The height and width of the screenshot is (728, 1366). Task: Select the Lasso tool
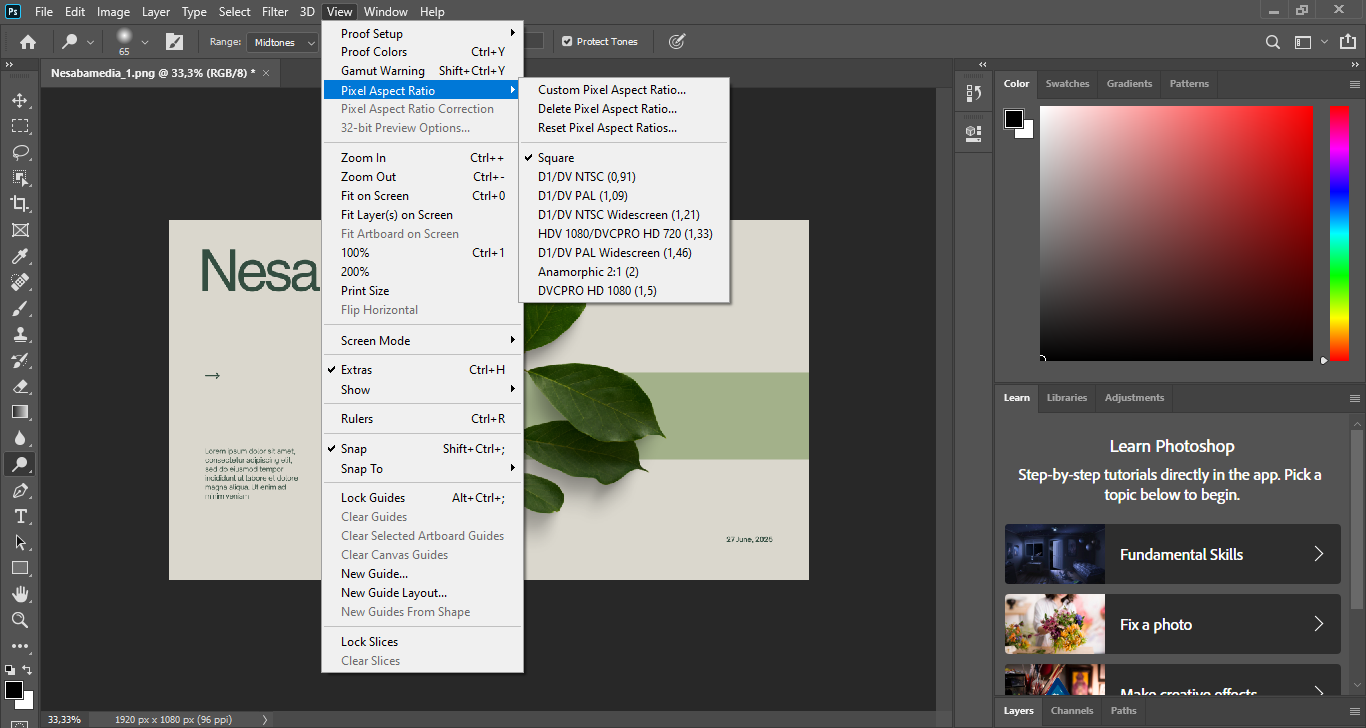click(x=19, y=153)
